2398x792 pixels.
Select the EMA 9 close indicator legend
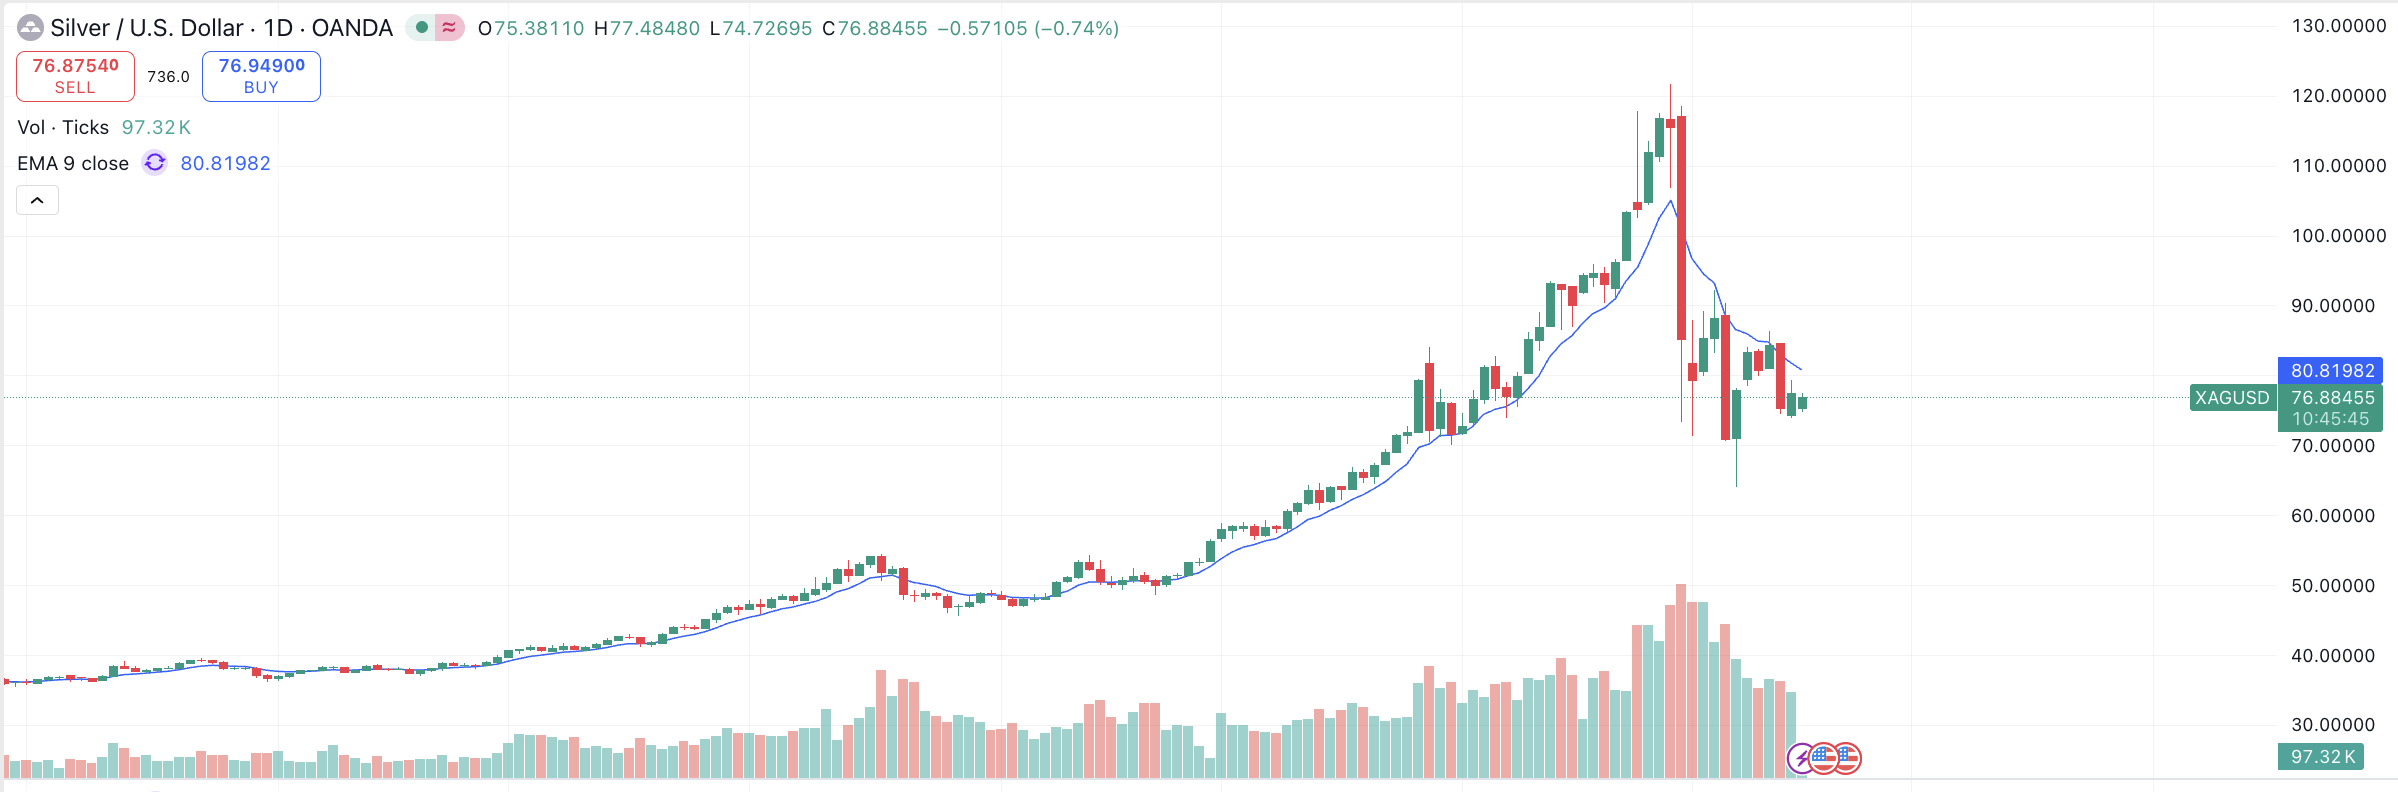(73, 163)
